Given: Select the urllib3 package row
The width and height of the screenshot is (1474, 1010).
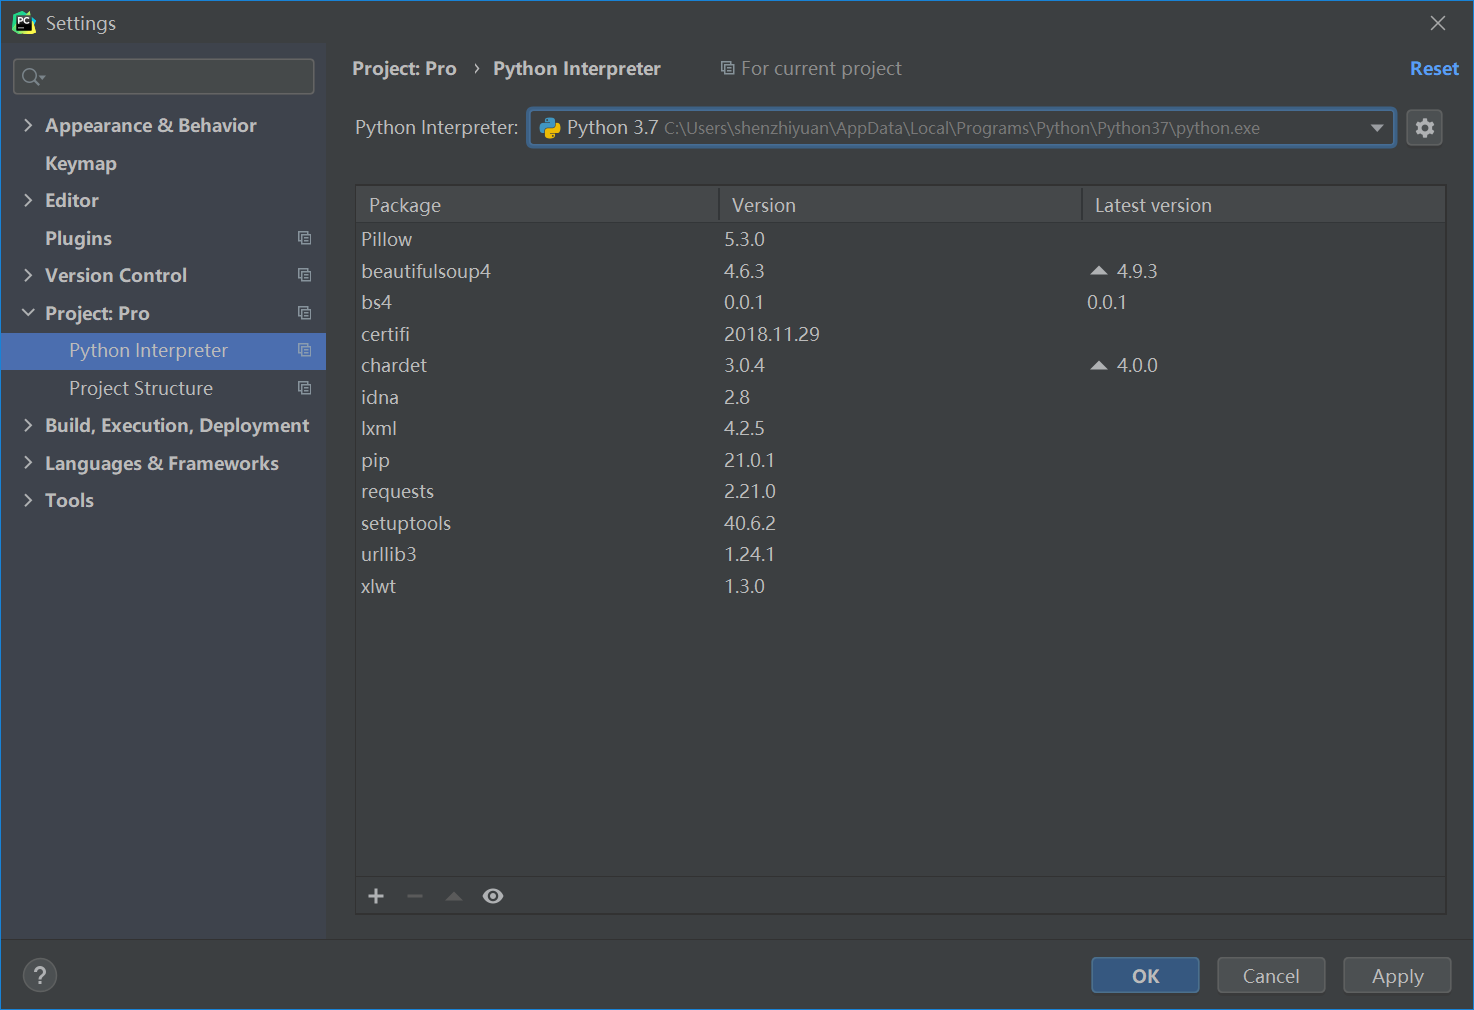Looking at the screenshot, I should 900,554.
